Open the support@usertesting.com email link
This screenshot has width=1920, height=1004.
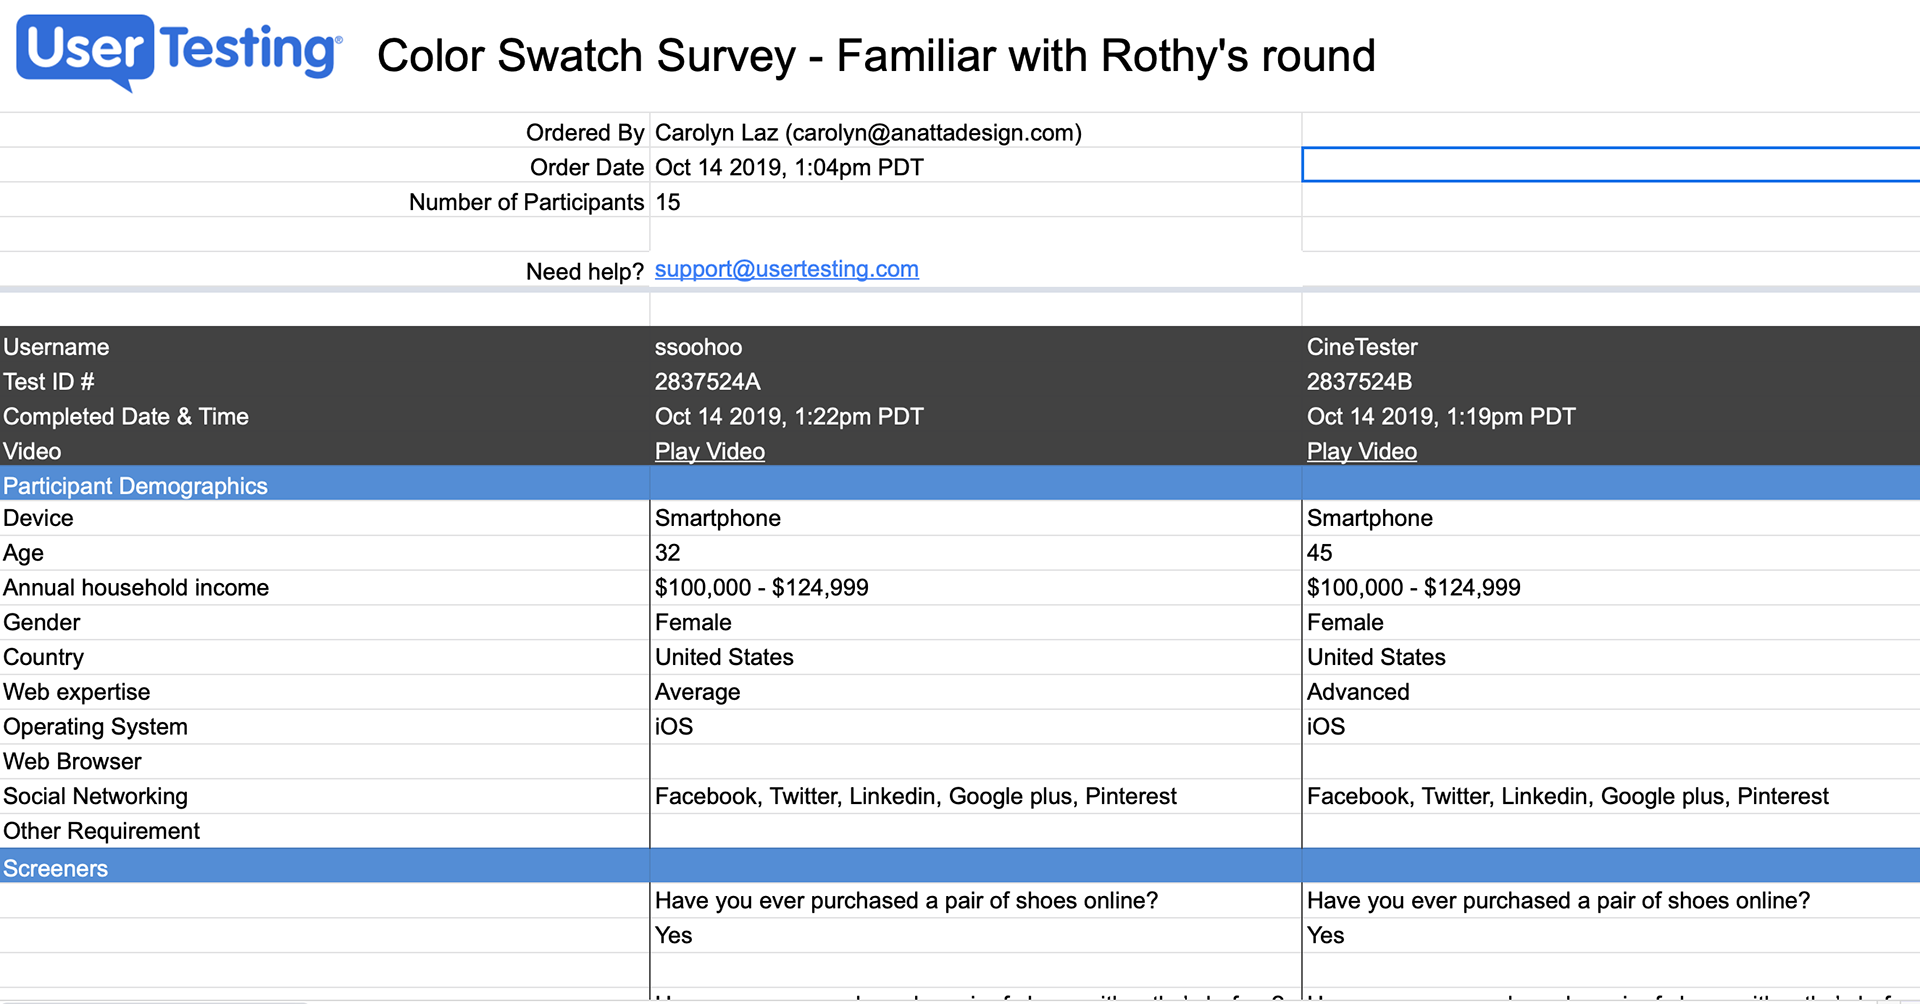click(x=786, y=269)
